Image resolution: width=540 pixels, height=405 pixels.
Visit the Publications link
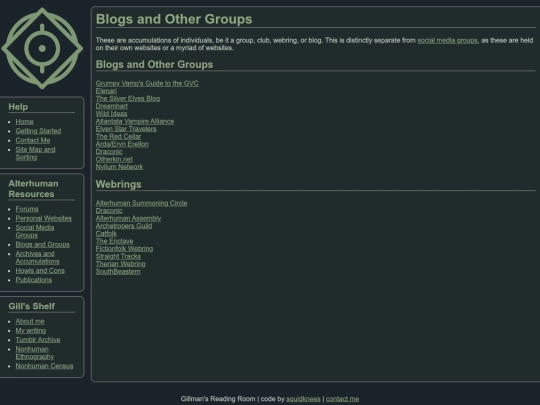coord(34,280)
